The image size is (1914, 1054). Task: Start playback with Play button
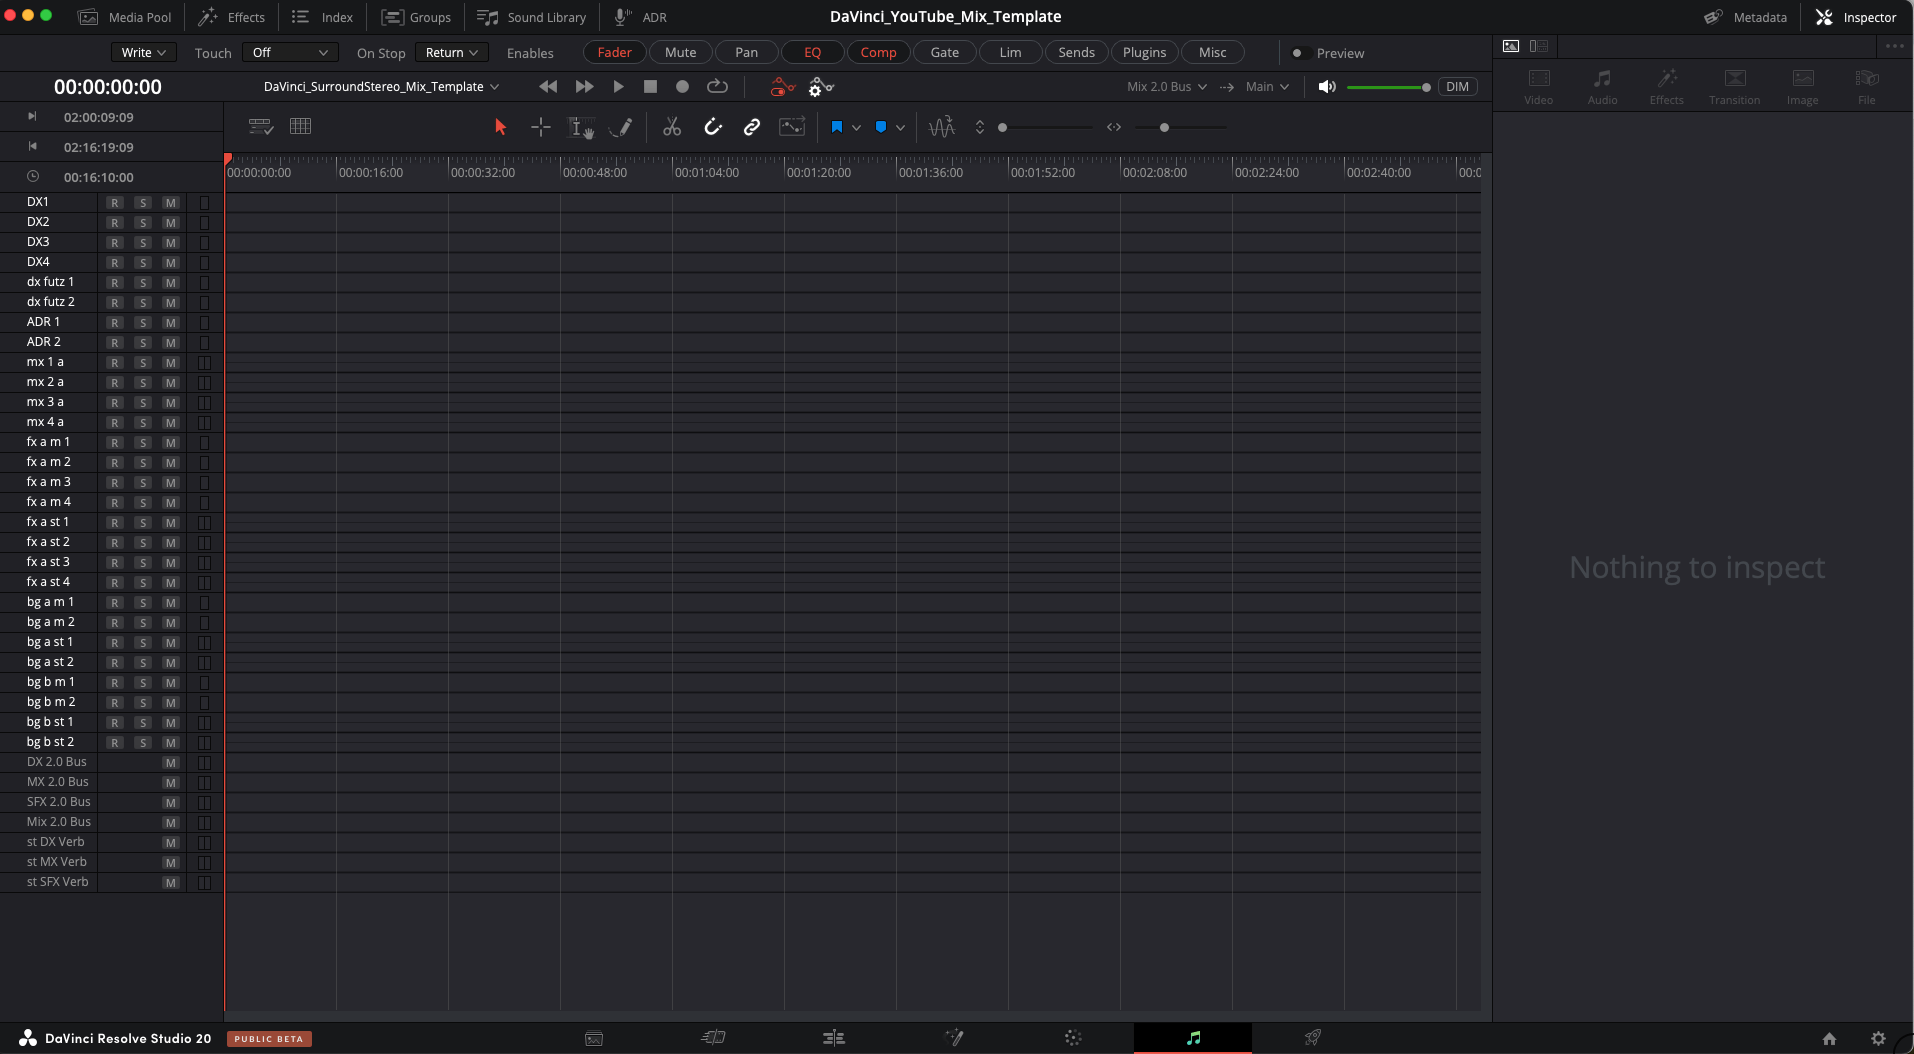click(618, 87)
